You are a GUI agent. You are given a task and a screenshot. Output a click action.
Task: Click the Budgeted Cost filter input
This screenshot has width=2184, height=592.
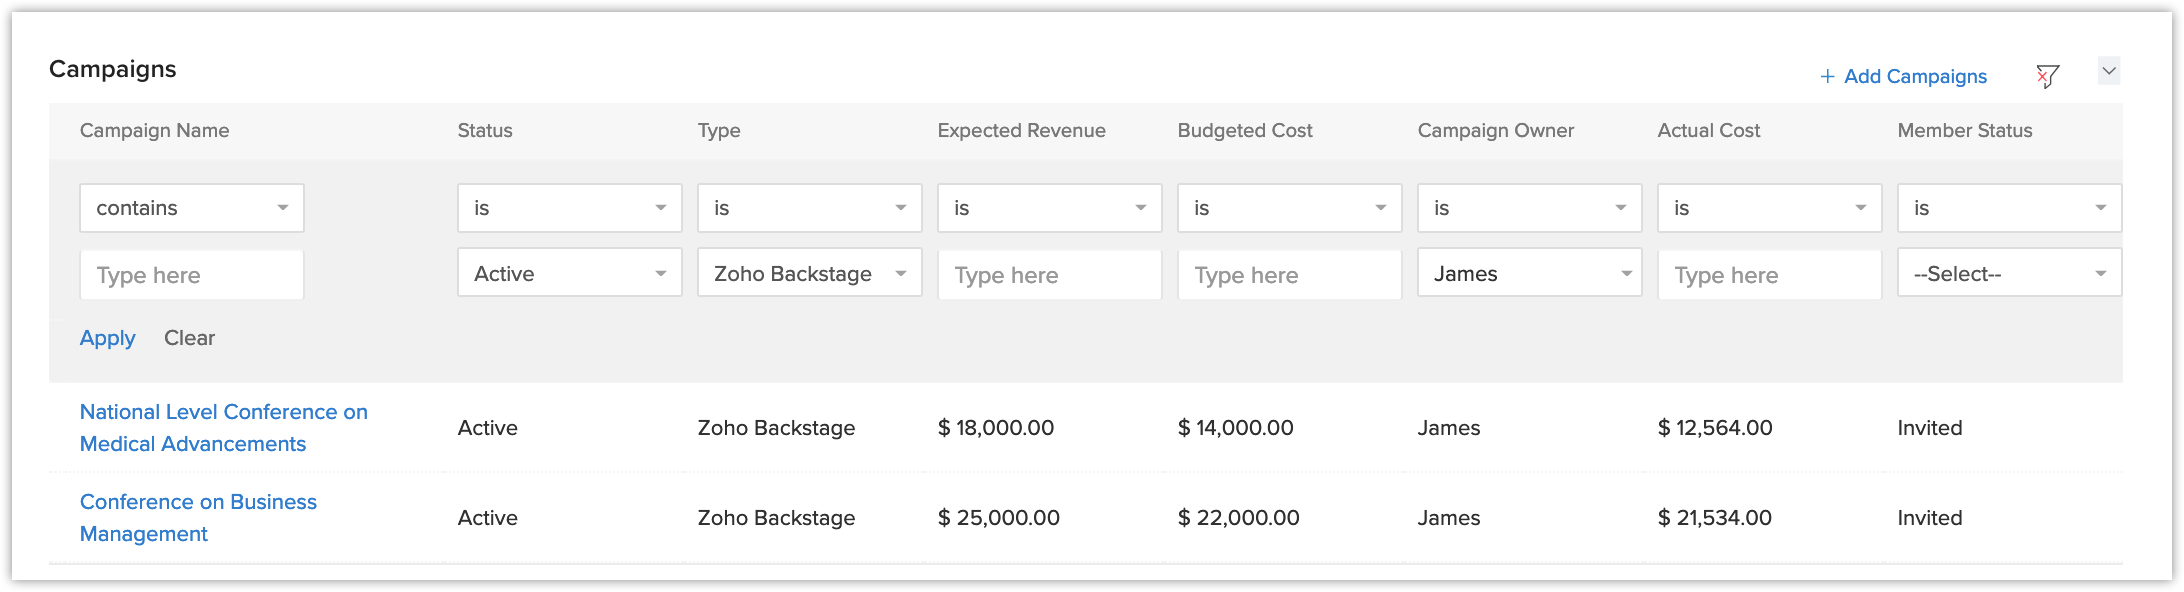point(1290,275)
